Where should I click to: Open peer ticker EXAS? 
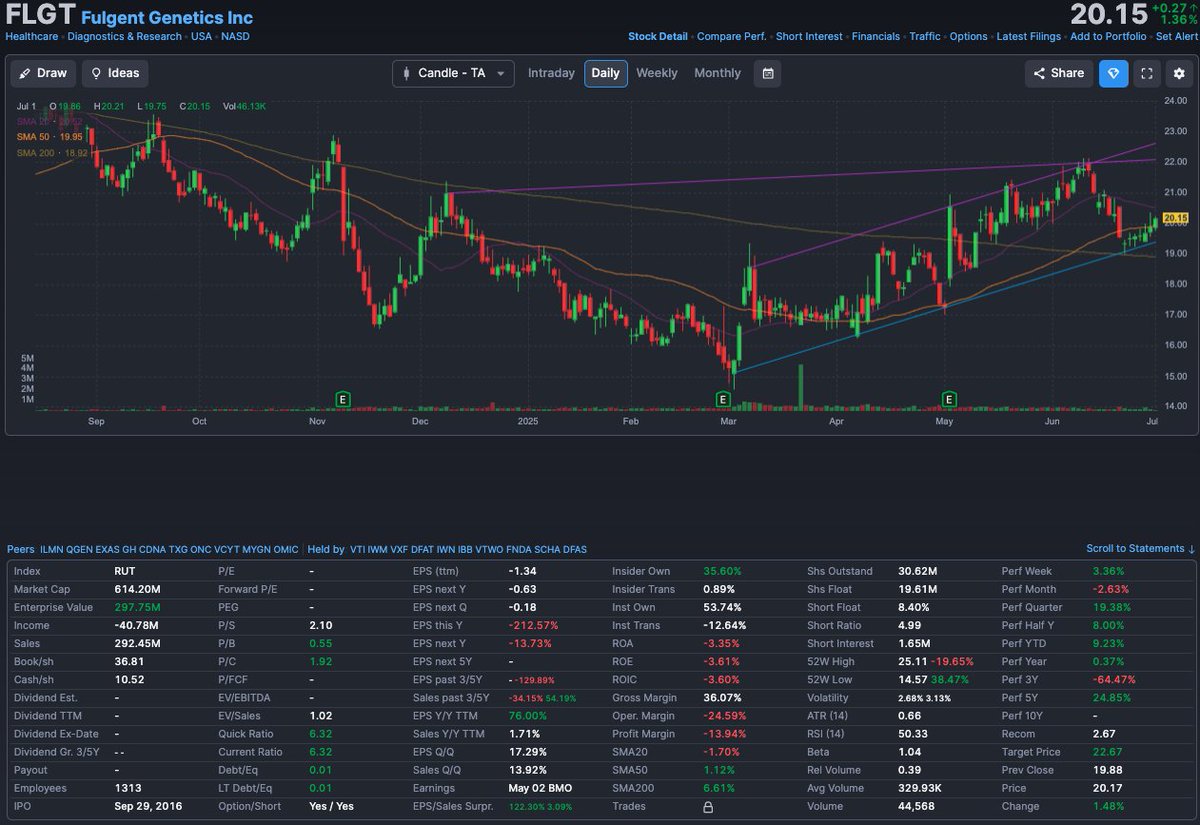click(108, 550)
